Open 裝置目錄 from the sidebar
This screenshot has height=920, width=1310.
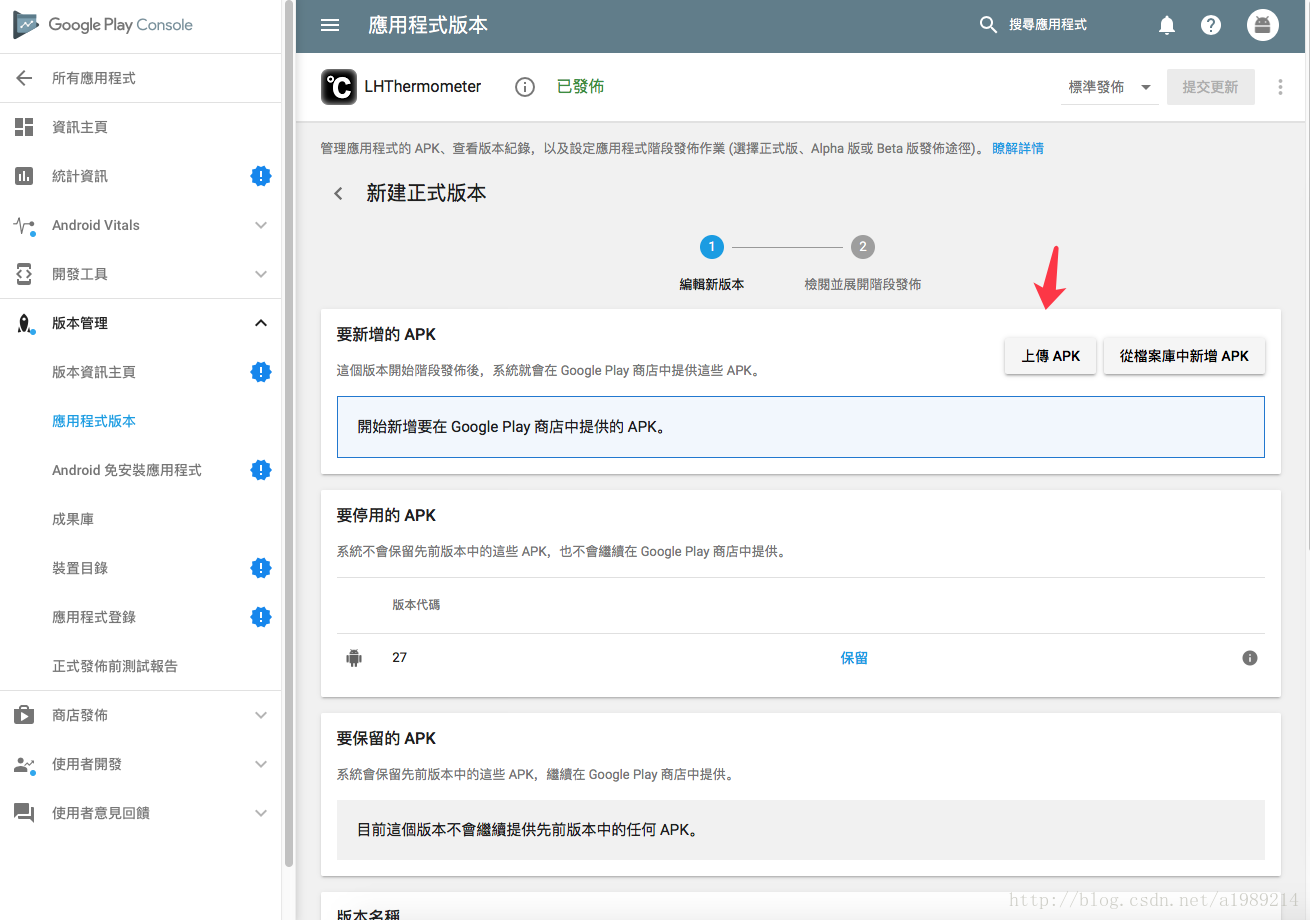pos(80,568)
